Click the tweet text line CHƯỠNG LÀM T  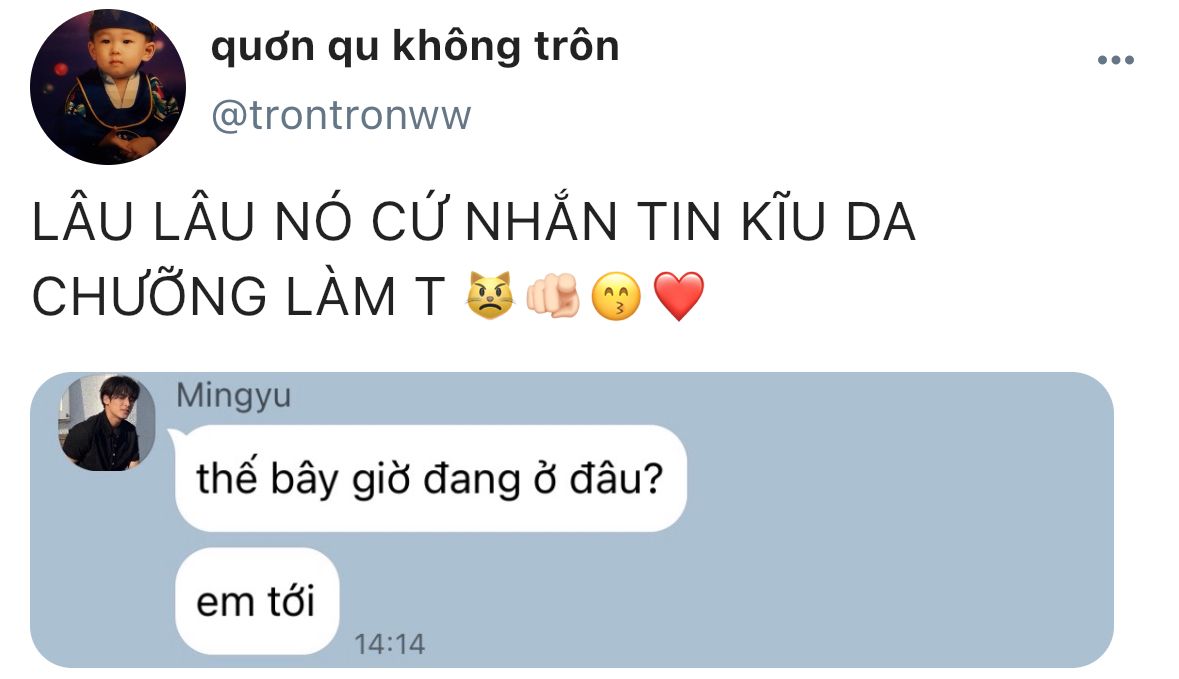click(x=239, y=296)
